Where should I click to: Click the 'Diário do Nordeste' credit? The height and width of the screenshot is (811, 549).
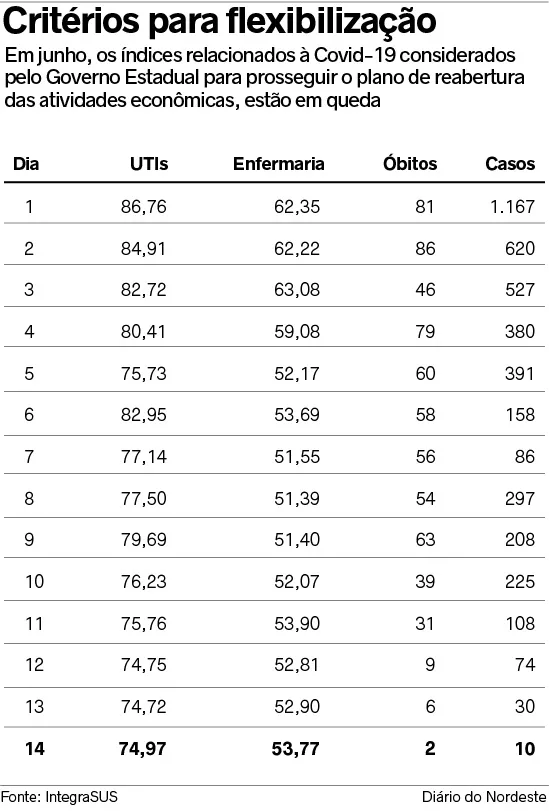(x=484, y=797)
